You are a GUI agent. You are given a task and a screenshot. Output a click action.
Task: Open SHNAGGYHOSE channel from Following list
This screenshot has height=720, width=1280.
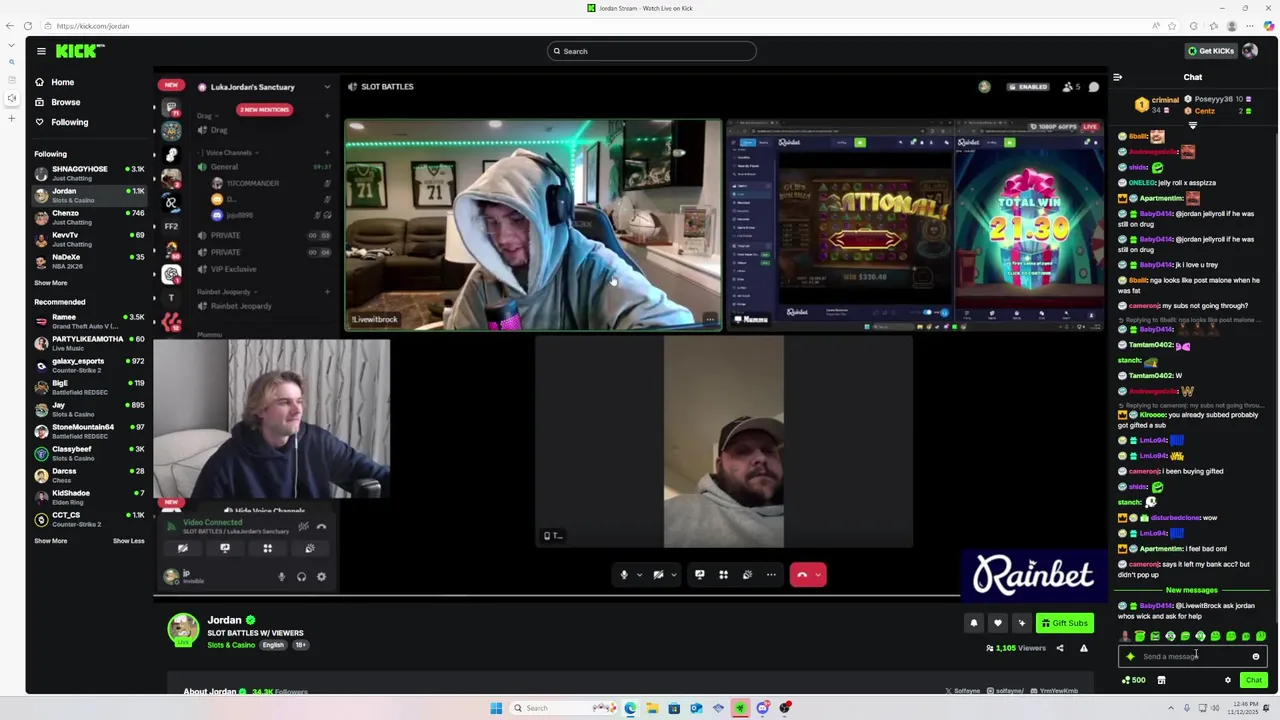pos(89,173)
